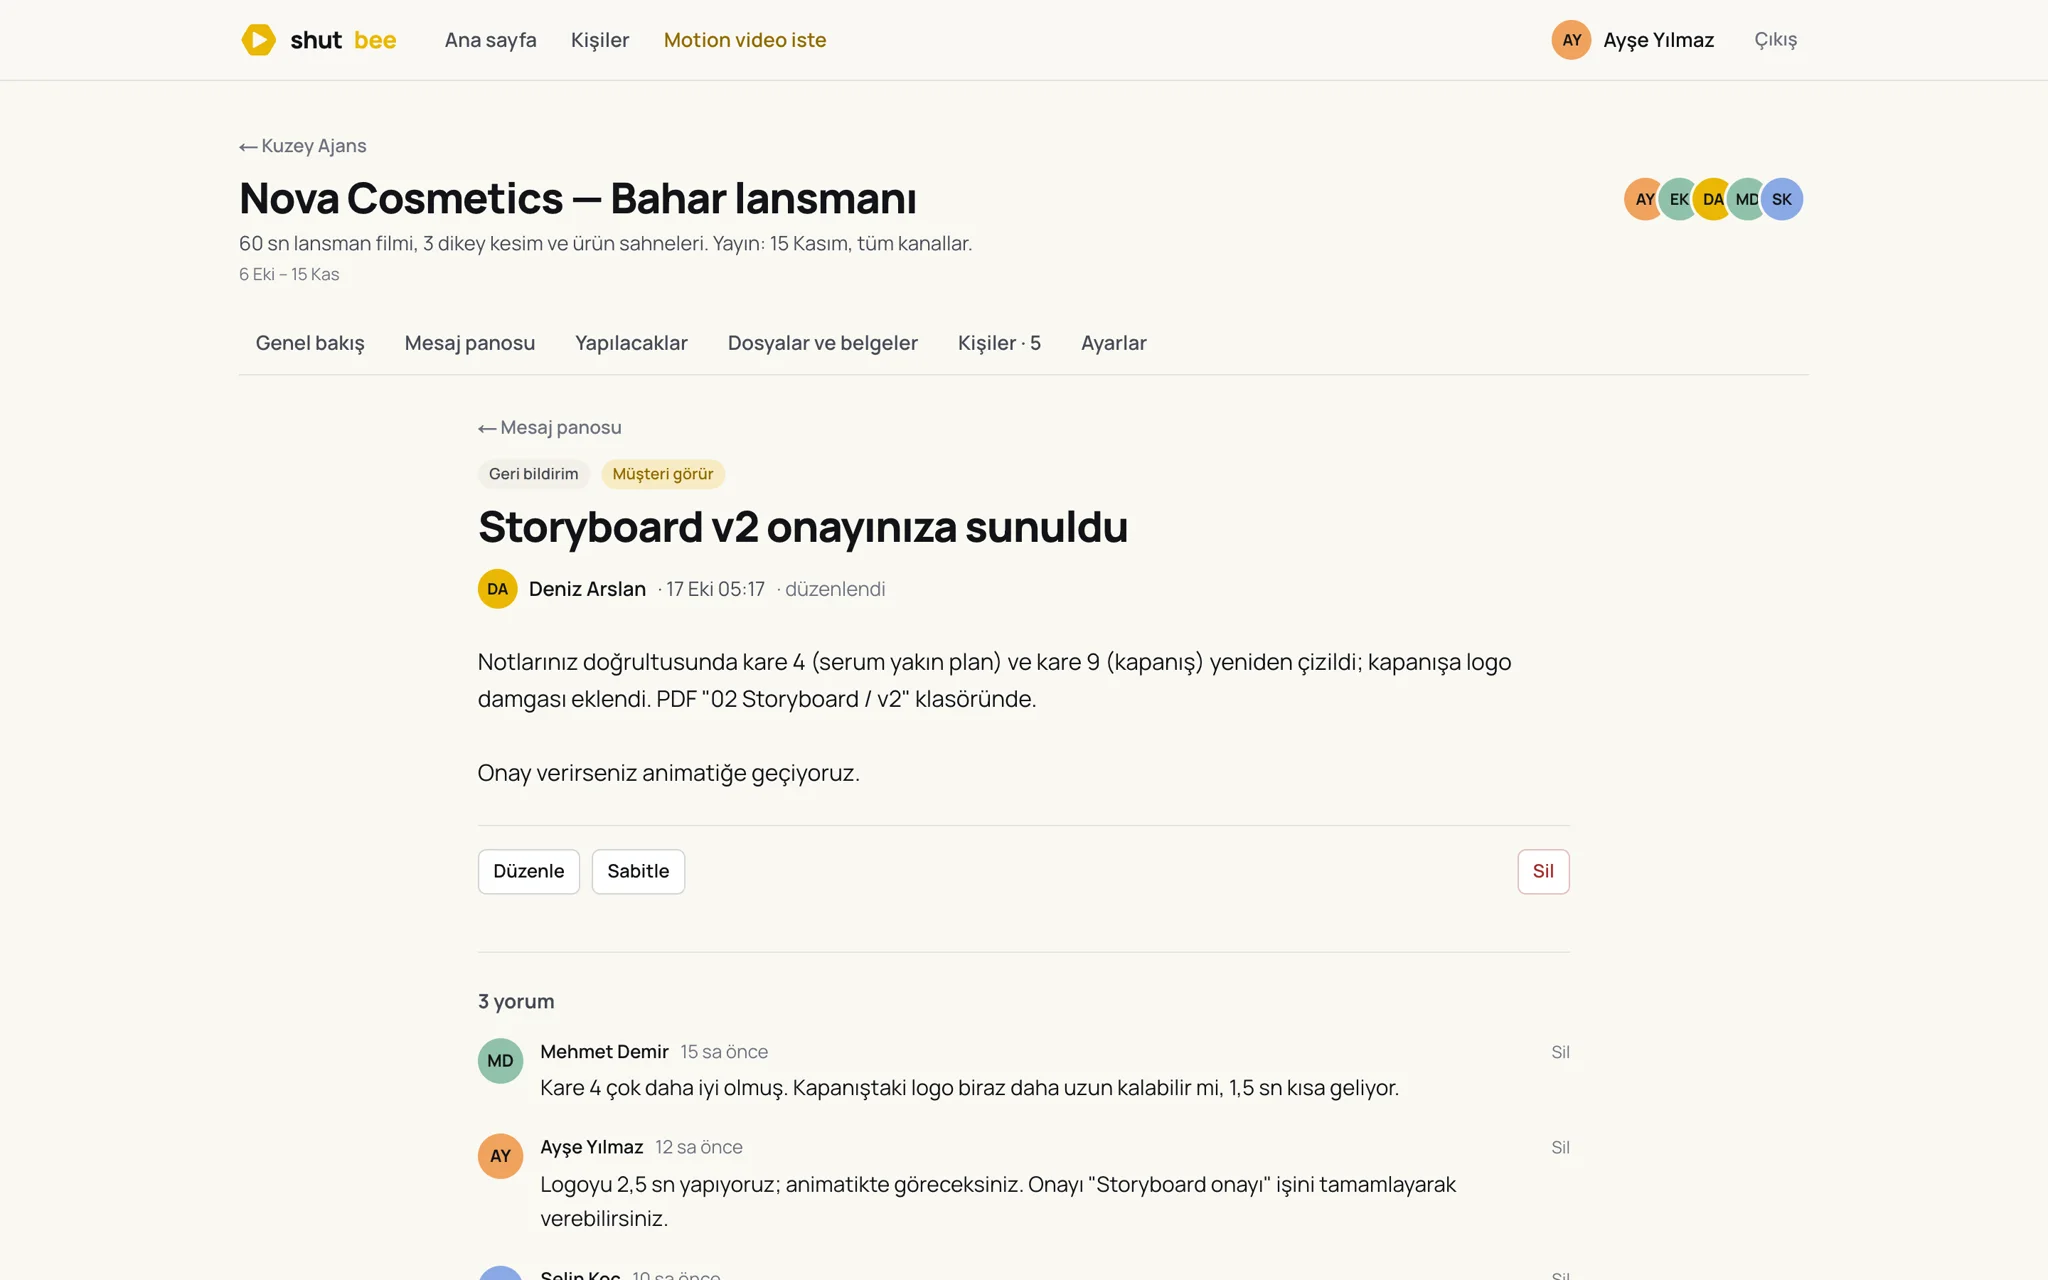
Task: Click the Düzenle button
Action: [x=529, y=871]
